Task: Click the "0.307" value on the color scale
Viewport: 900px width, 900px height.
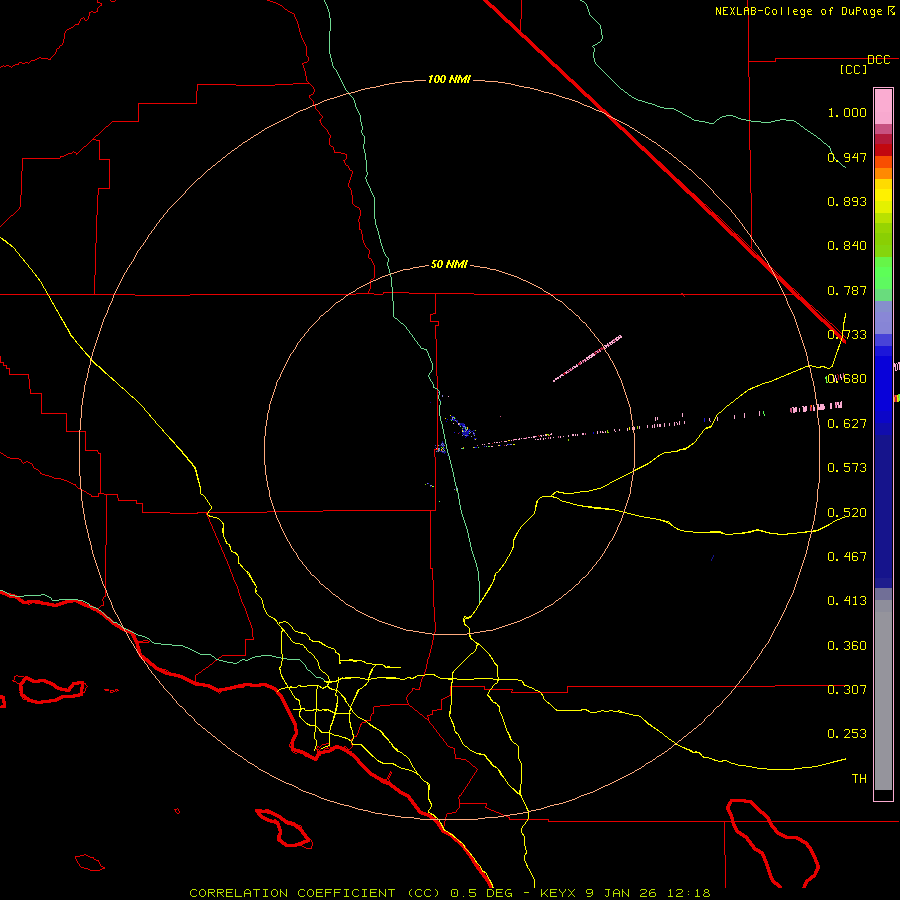Action: (x=847, y=689)
